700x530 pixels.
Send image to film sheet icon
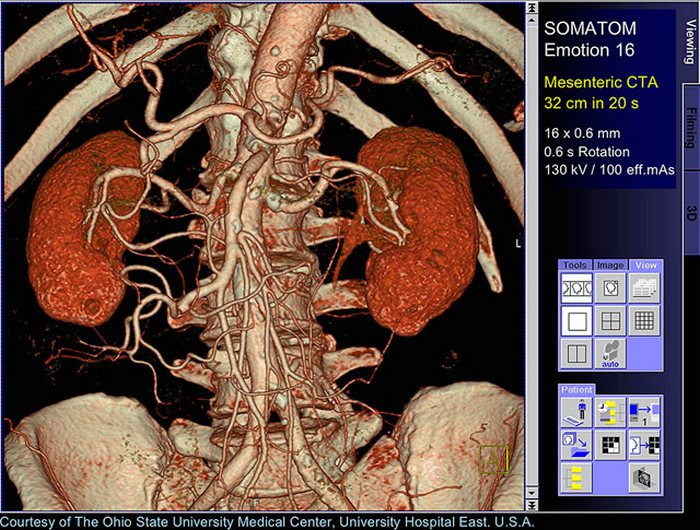[644, 445]
